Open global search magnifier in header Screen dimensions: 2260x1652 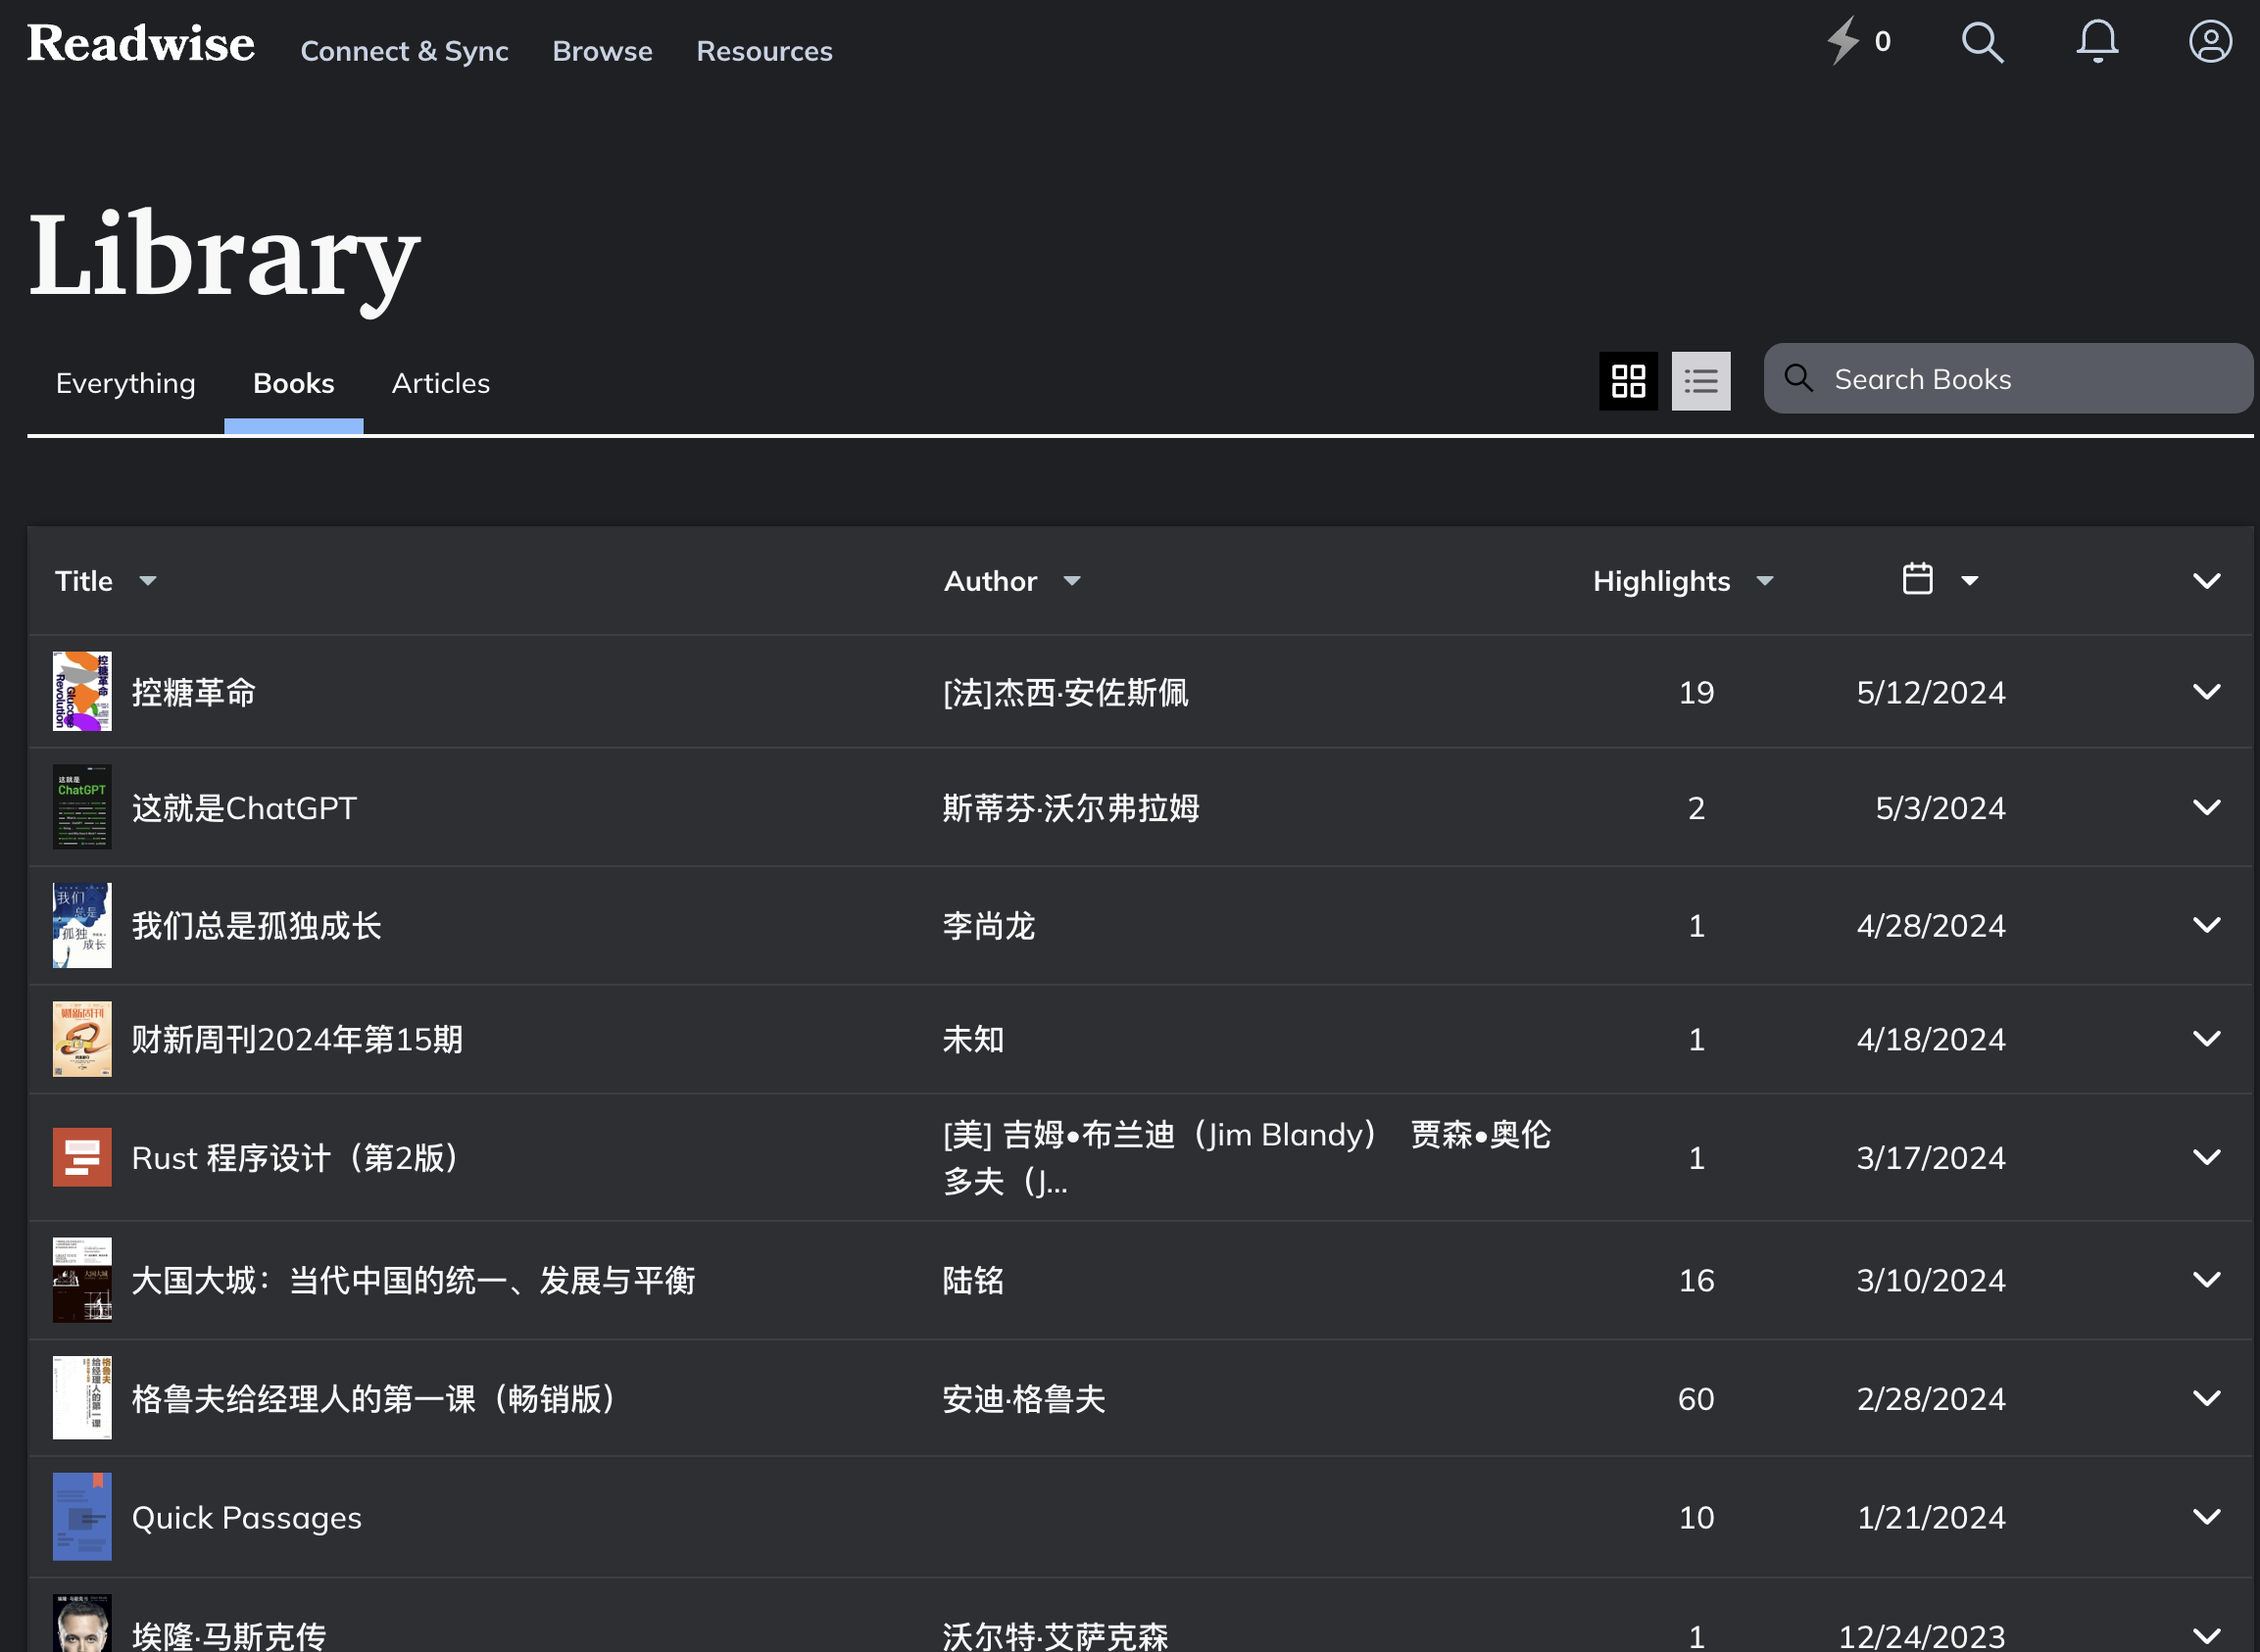click(1982, 42)
